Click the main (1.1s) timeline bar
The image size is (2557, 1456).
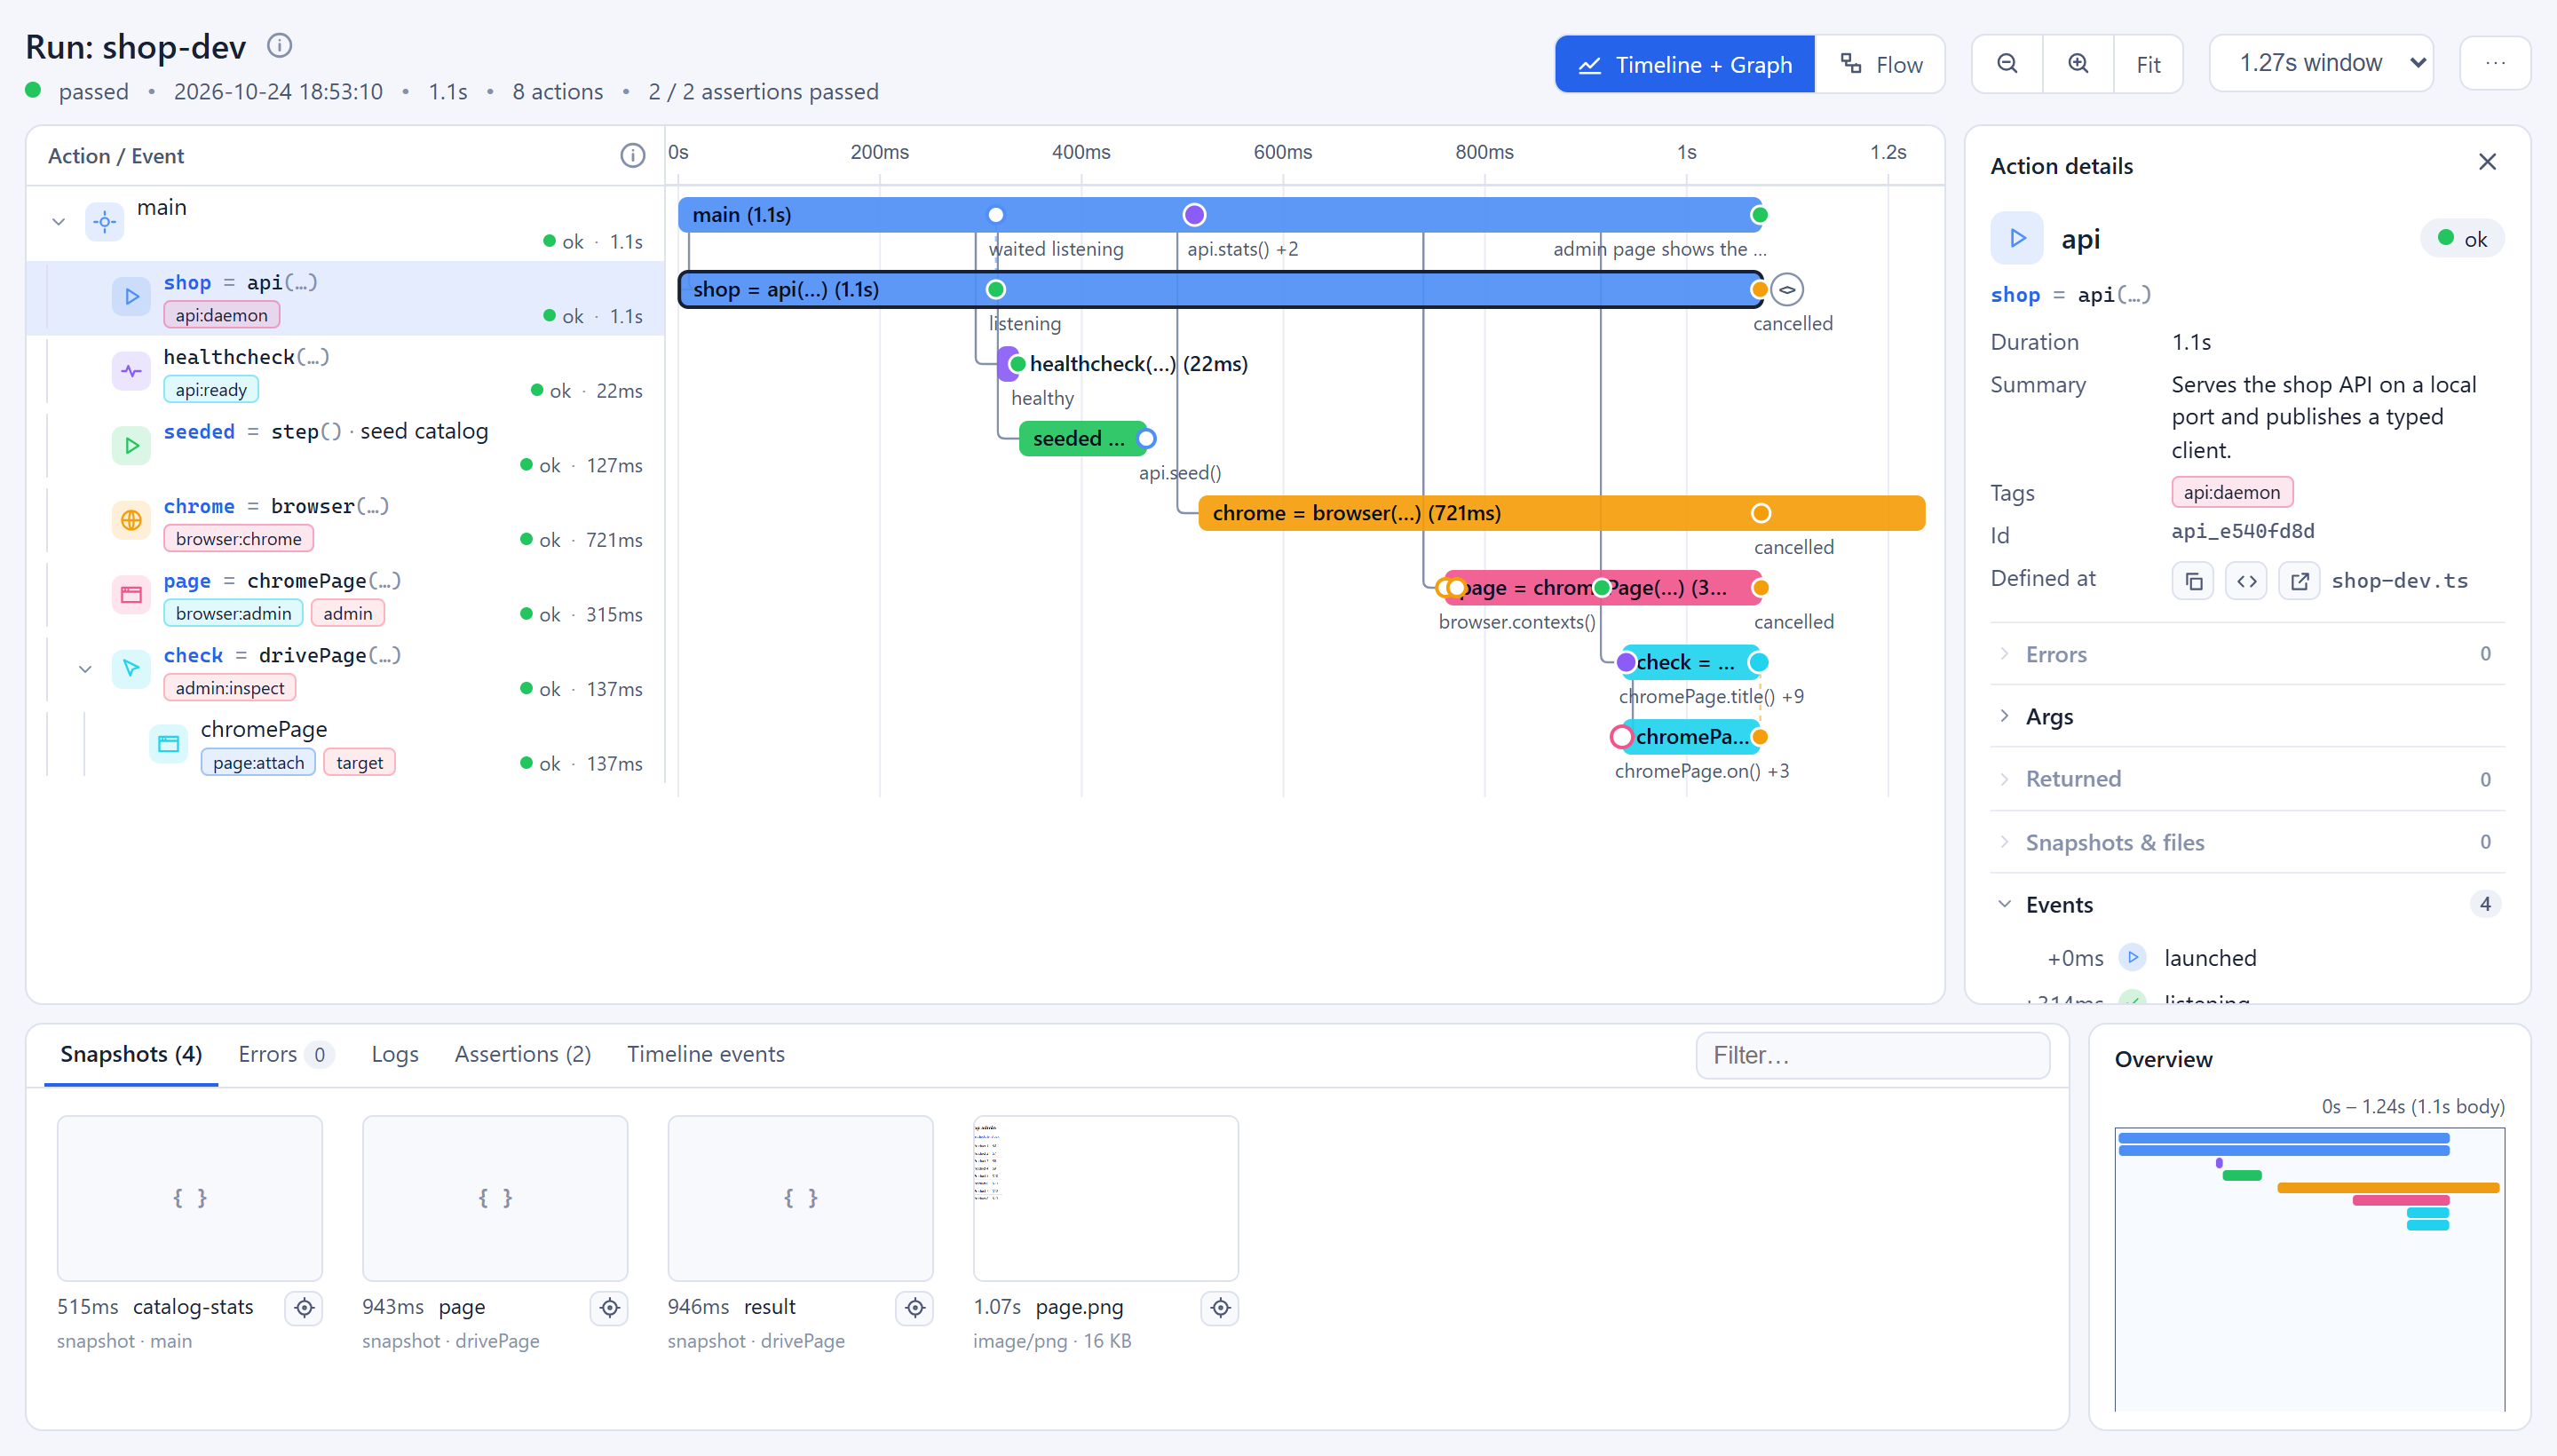point(1220,215)
